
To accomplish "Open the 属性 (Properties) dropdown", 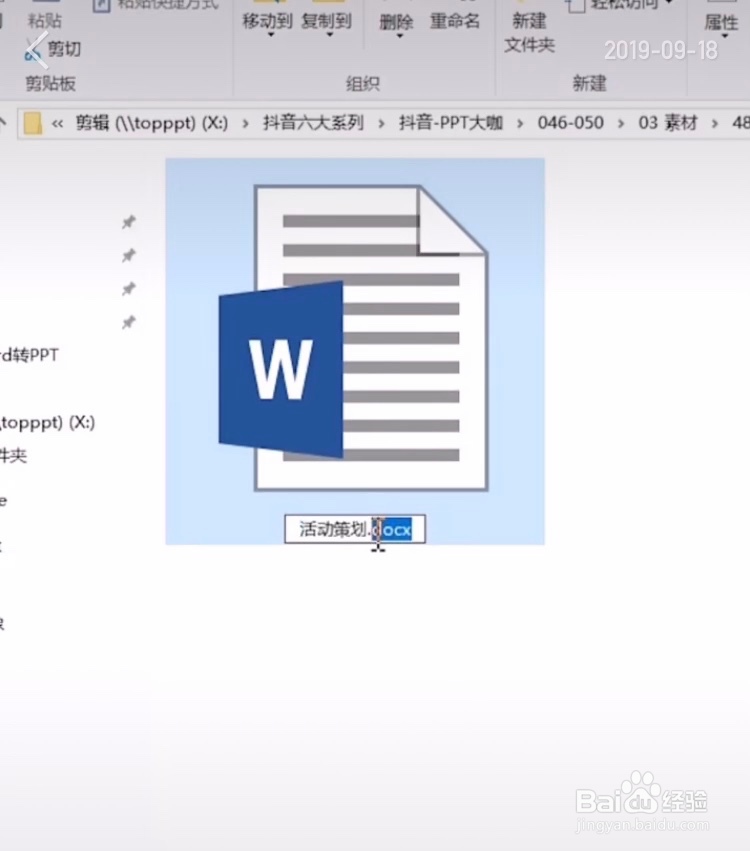I will pyautogui.click(x=721, y=25).
